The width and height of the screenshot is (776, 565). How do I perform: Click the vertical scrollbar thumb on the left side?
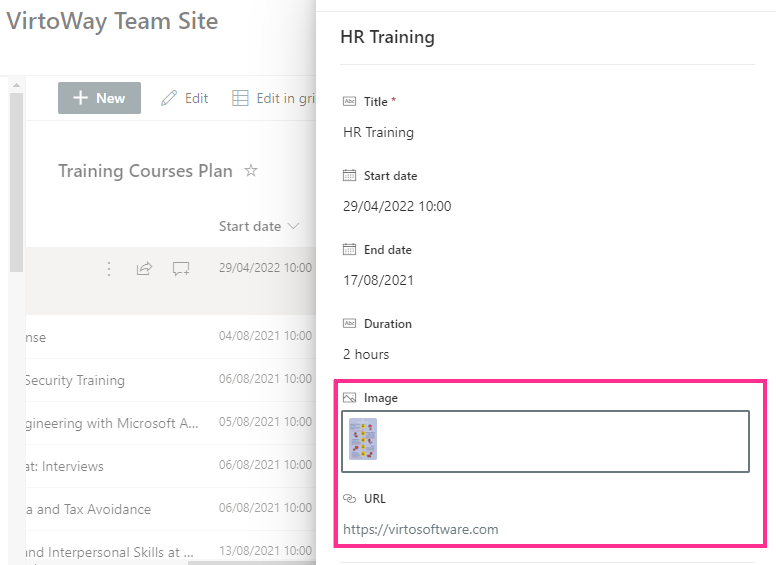(x=16, y=182)
